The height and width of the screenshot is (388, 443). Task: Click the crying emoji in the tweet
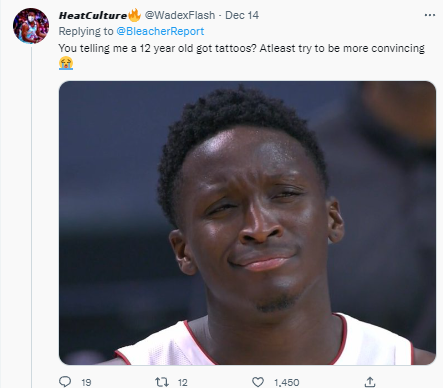(66, 63)
